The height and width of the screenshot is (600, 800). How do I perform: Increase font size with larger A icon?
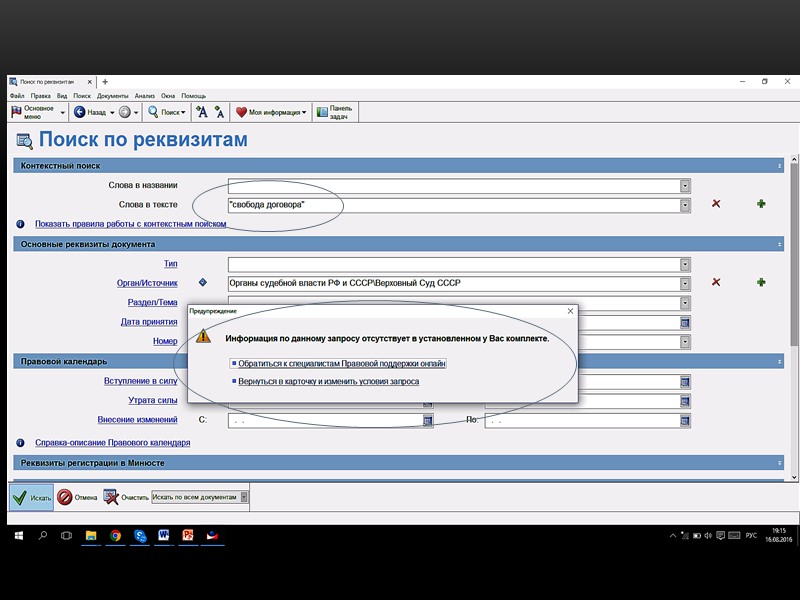(x=202, y=112)
